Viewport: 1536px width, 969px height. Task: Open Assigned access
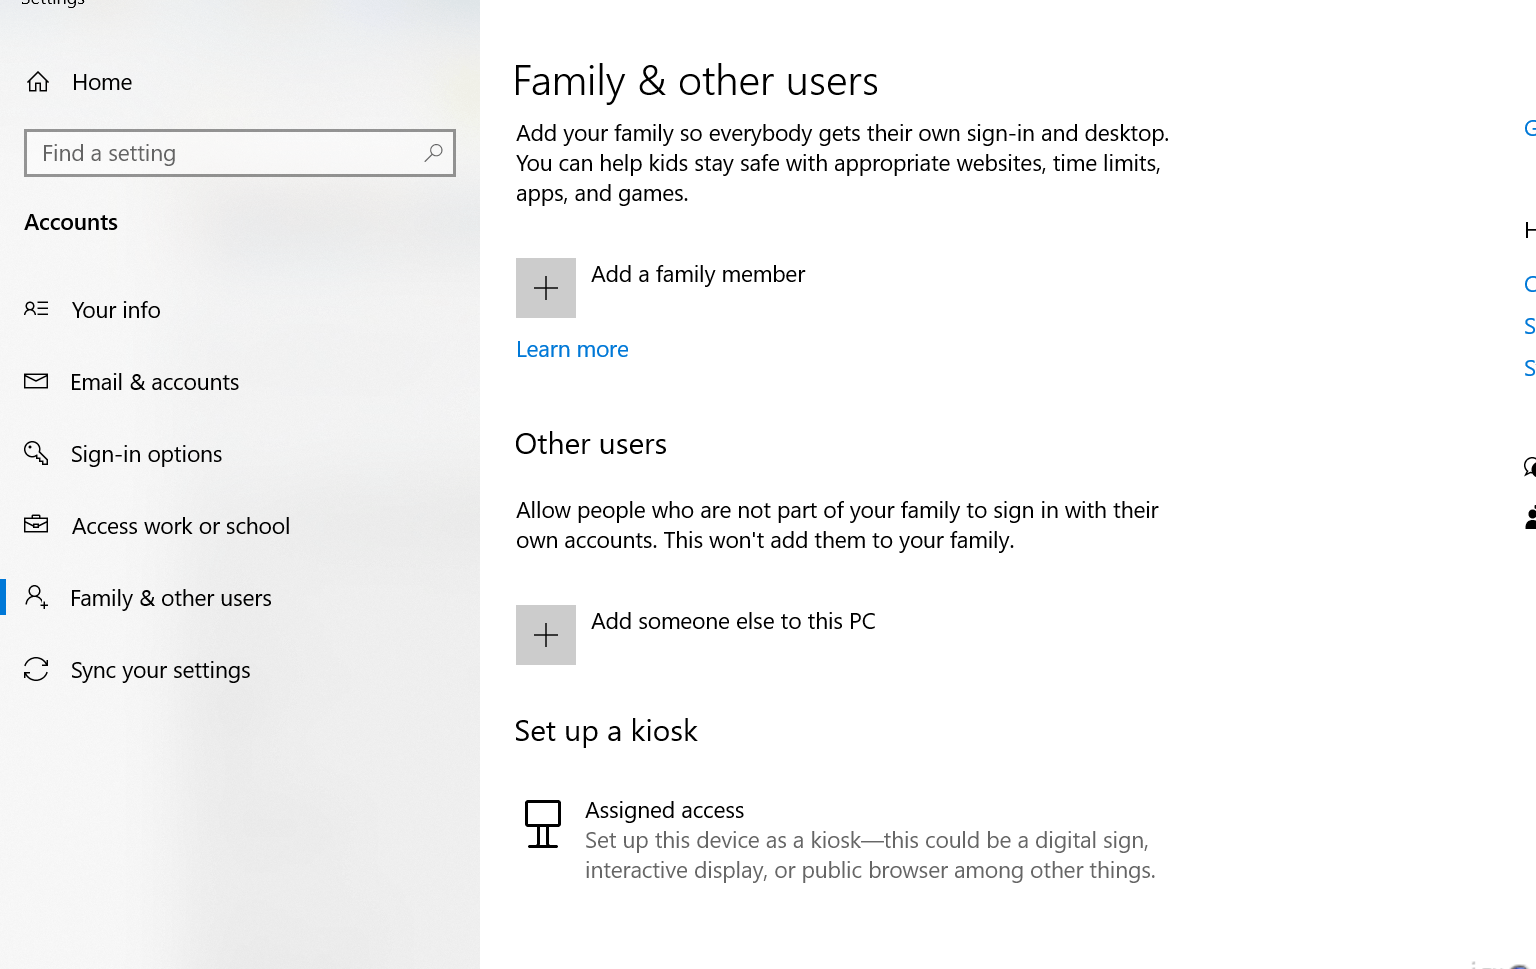click(665, 810)
